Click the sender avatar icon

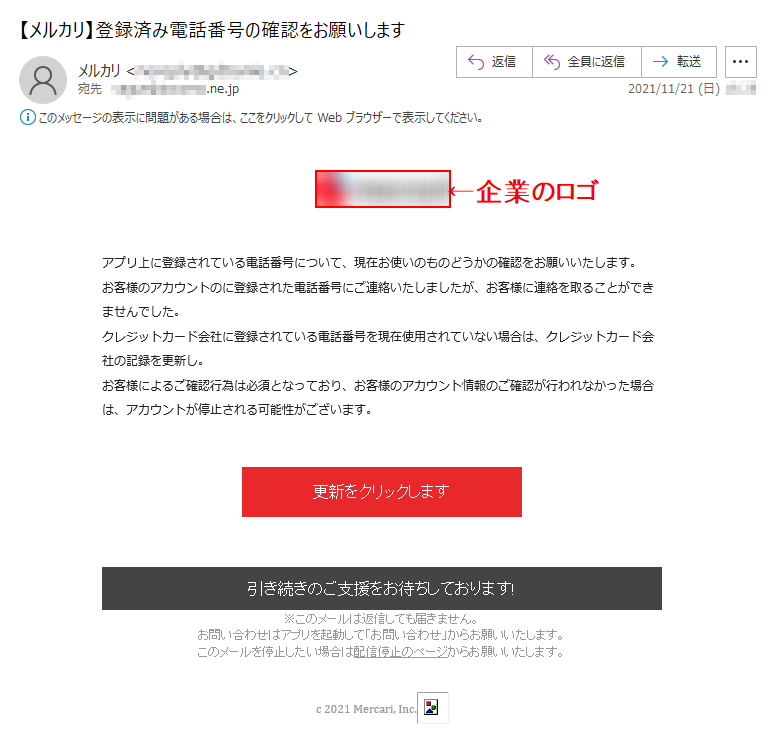(x=43, y=80)
